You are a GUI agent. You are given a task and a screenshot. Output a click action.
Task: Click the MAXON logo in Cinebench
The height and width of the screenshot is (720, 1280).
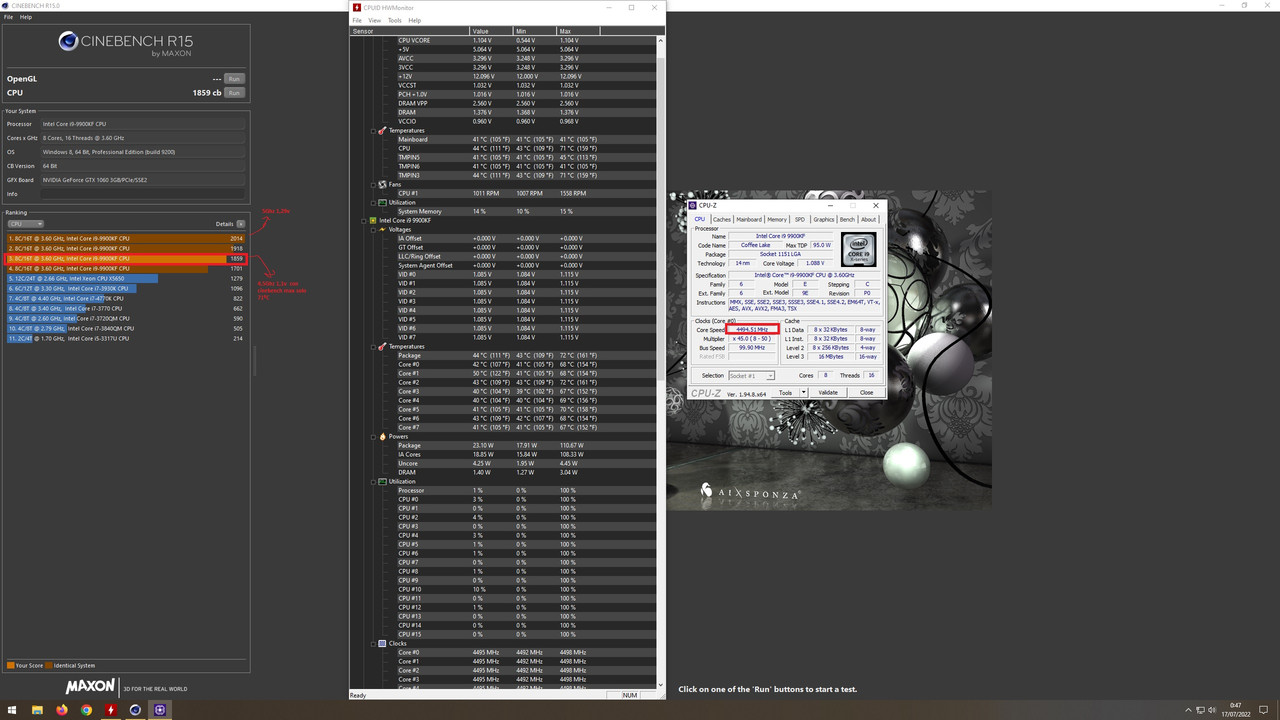[x=90, y=687]
